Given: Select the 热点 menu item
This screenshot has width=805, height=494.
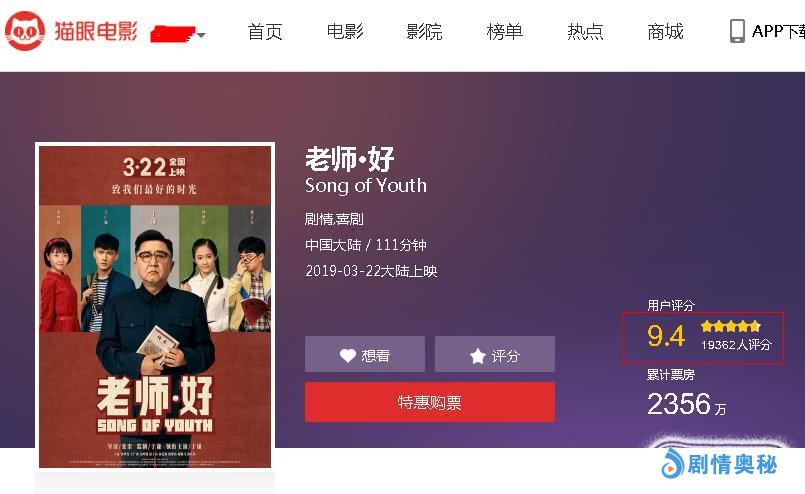Looking at the screenshot, I should pos(585,32).
